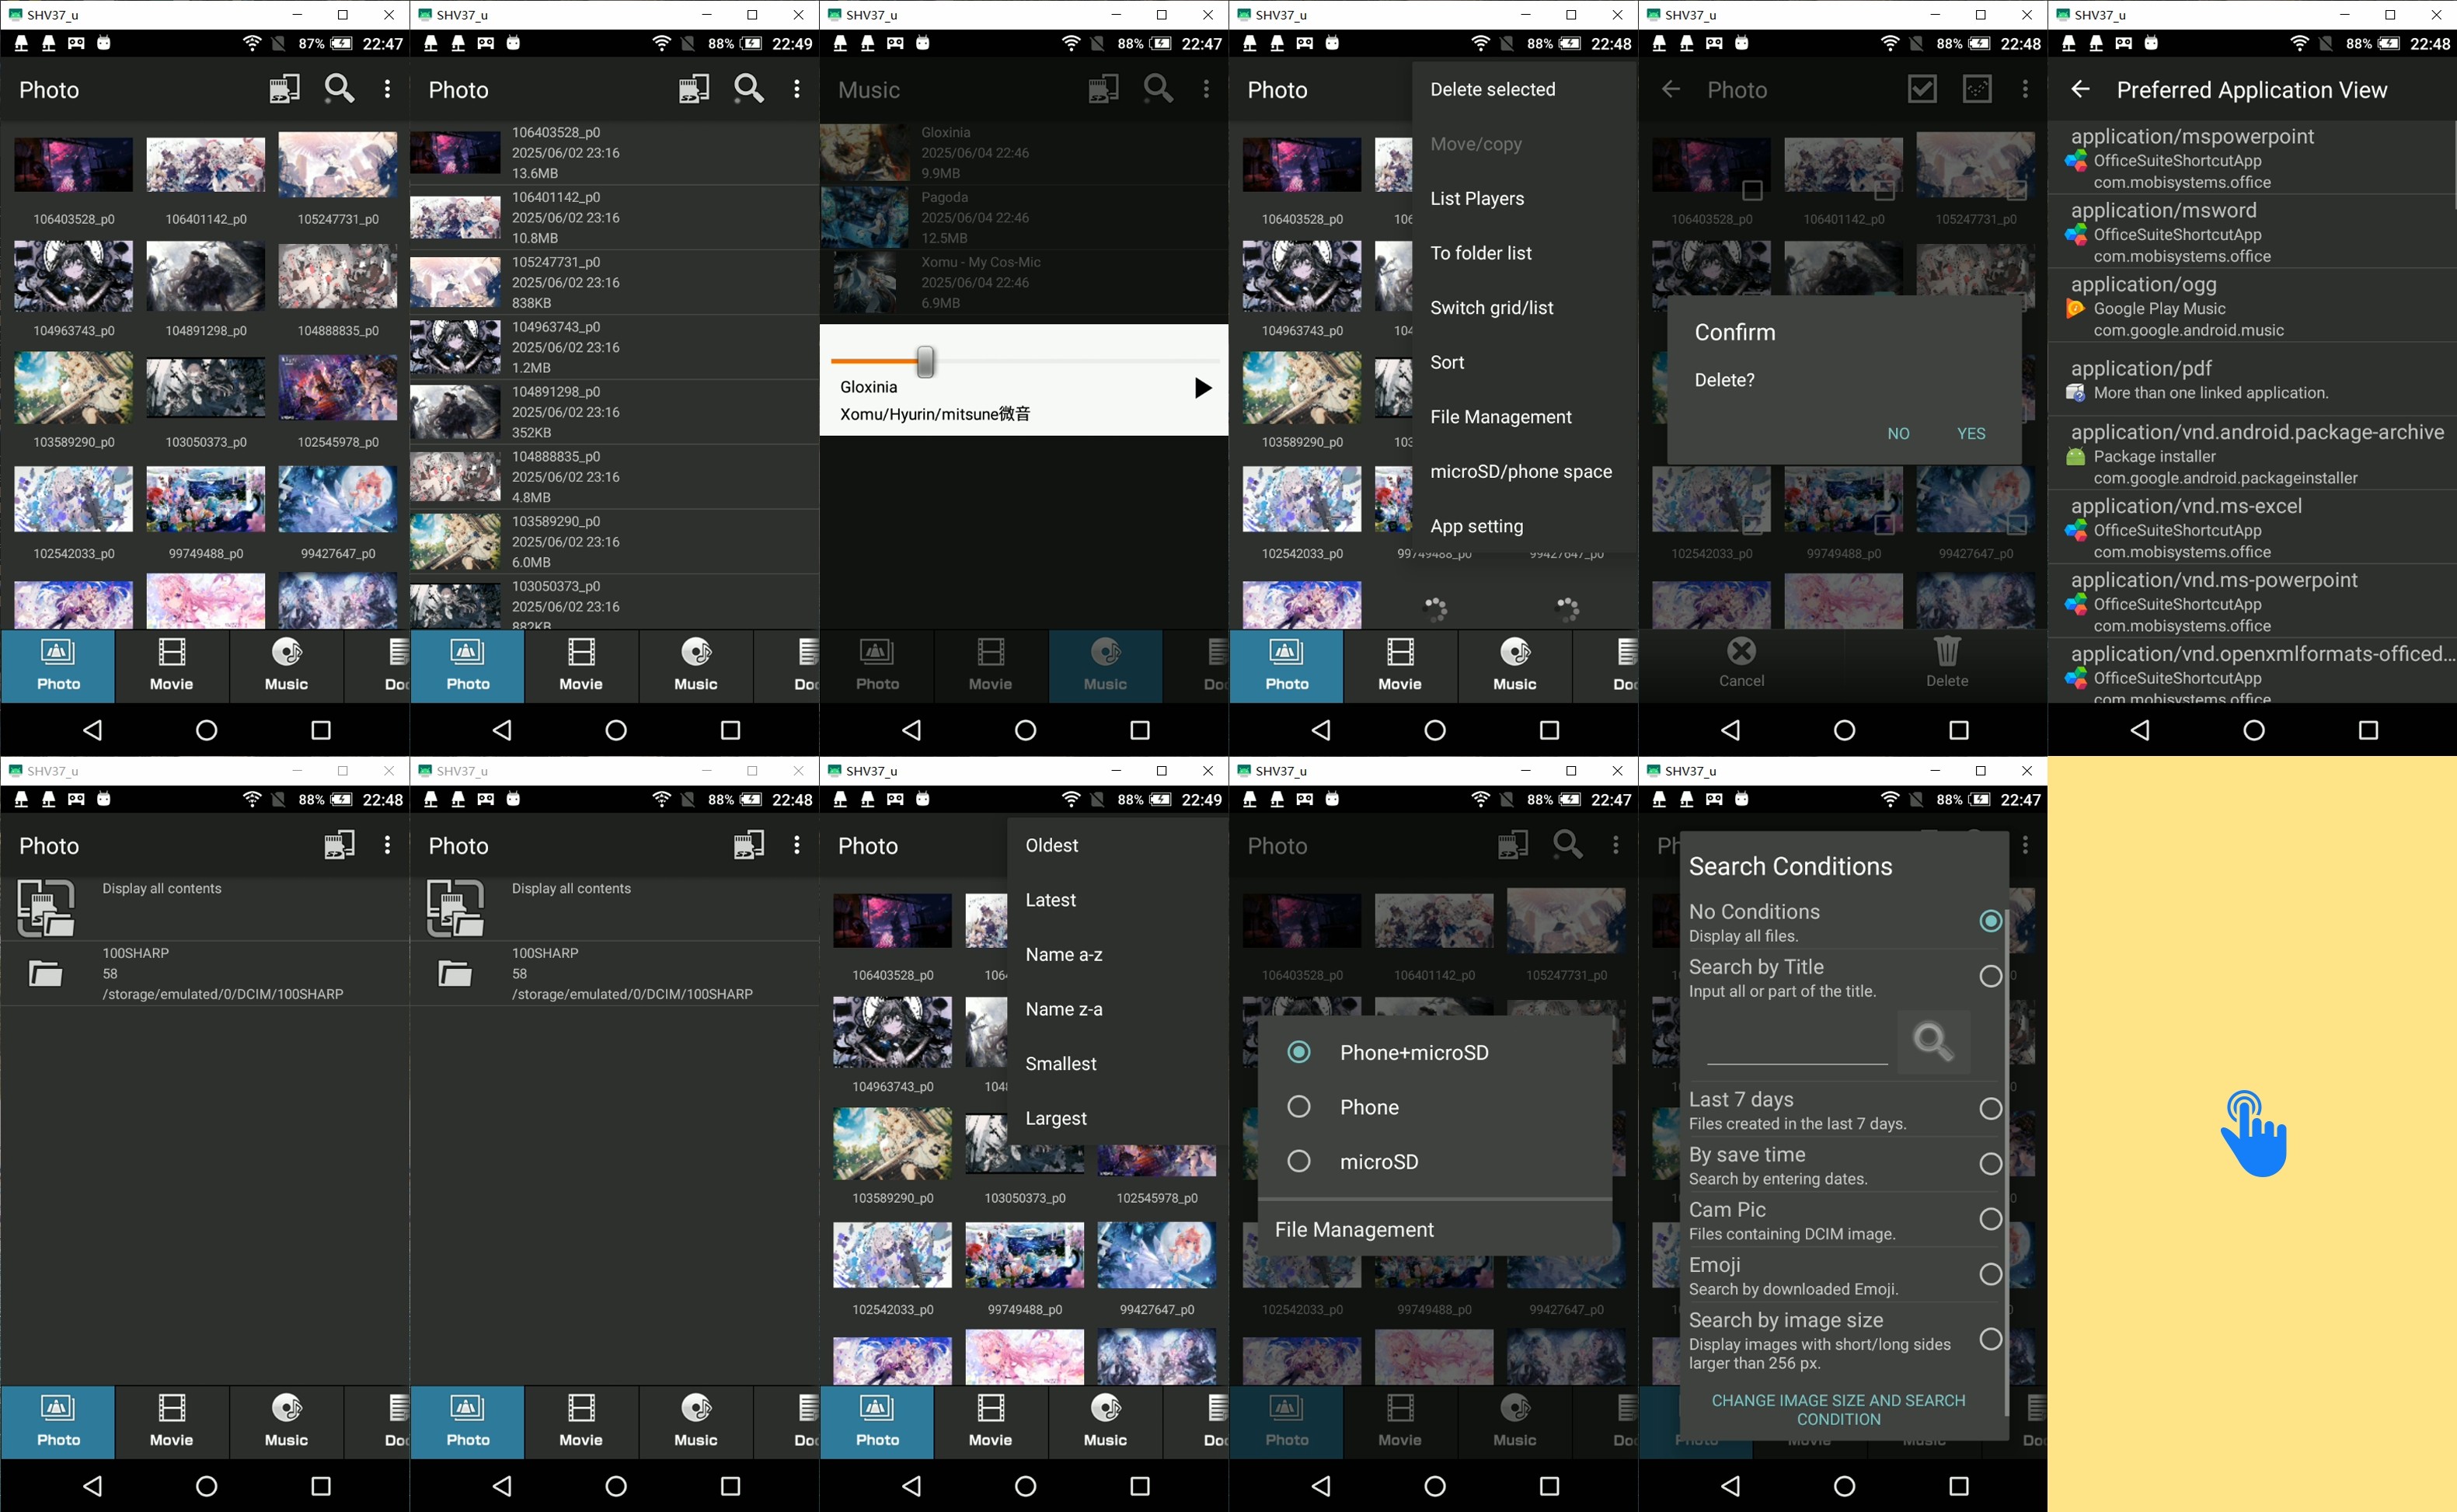The height and width of the screenshot is (1512, 2457).
Task: Select the Phone radio option in storage dialog
Action: tap(1298, 1107)
